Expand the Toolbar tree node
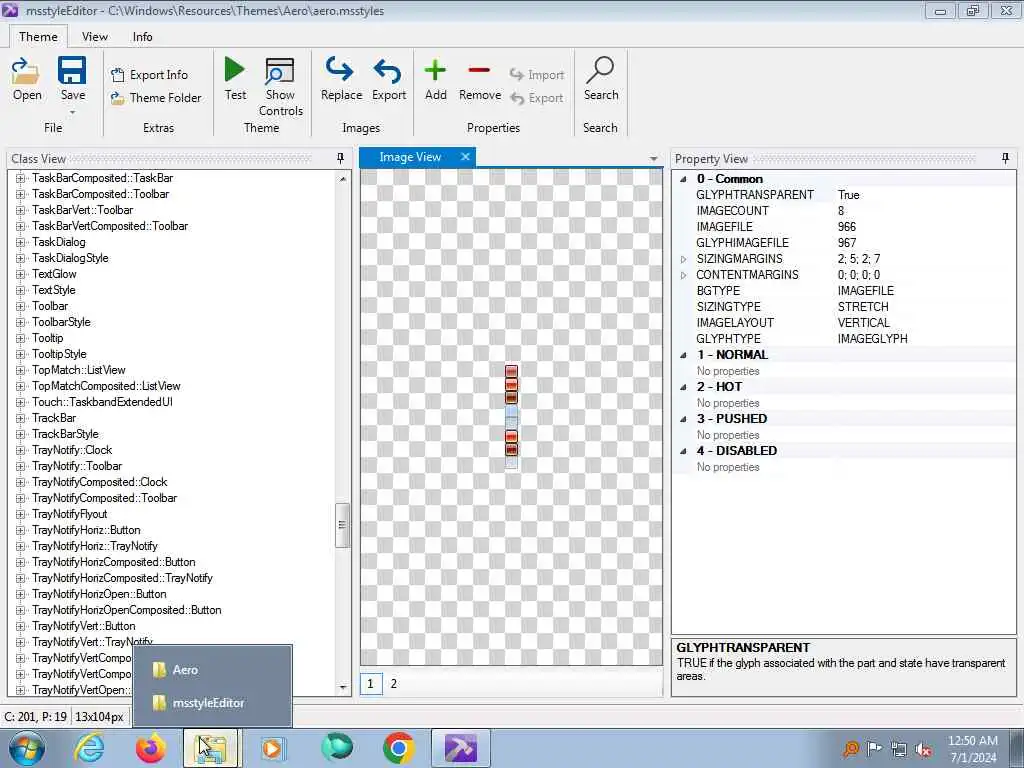Image resolution: width=1024 pixels, height=768 pixels. pyautogui.click(x=20, y=306)
